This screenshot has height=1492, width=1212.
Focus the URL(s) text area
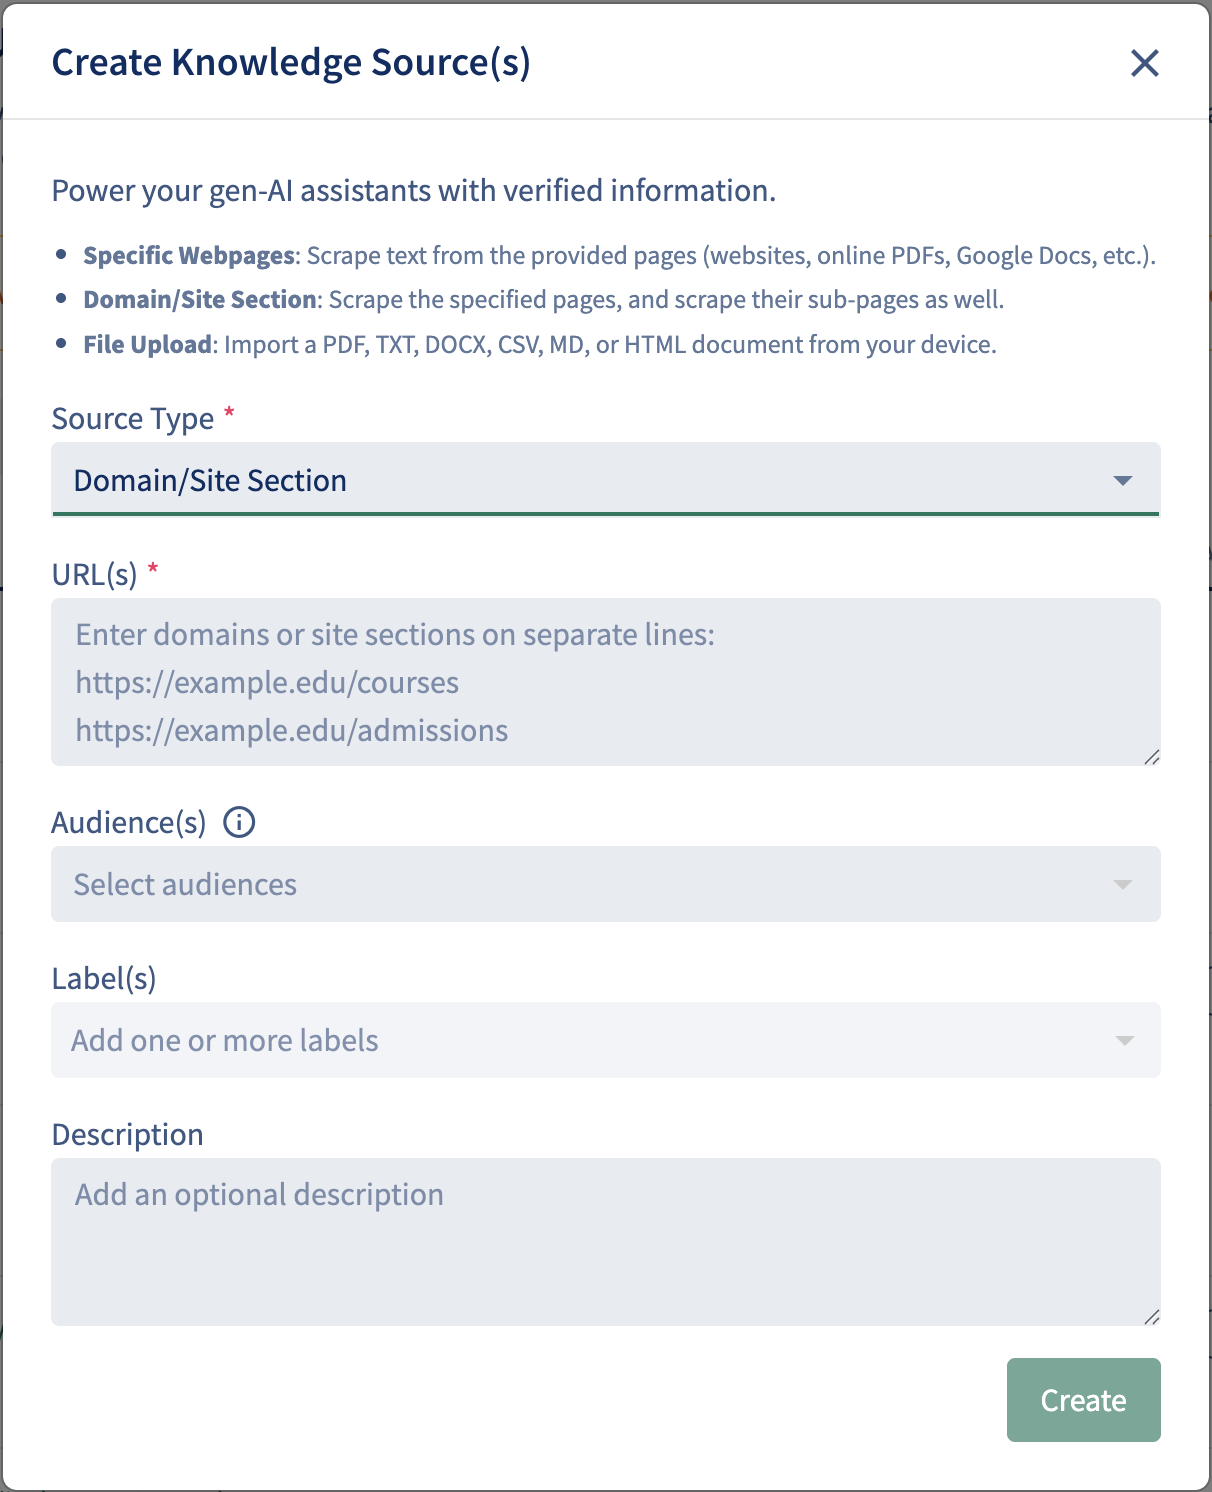[606, 682]
